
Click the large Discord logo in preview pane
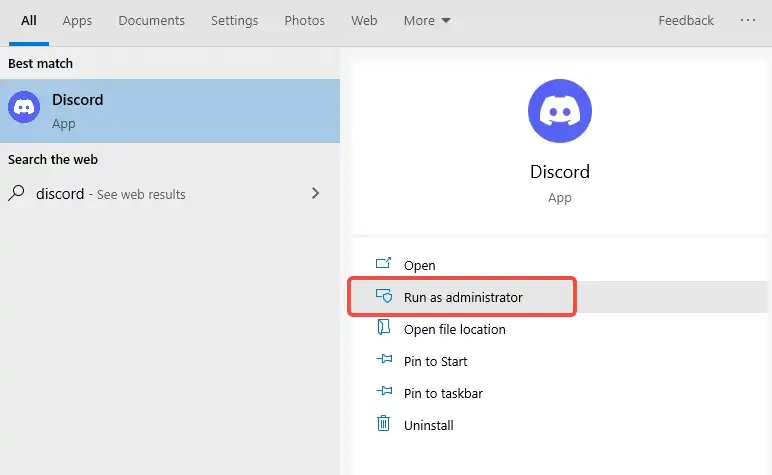click(560, 111)
